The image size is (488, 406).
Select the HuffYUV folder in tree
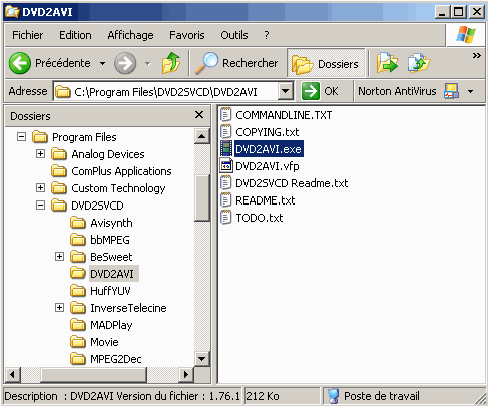[x=110, y=291]
